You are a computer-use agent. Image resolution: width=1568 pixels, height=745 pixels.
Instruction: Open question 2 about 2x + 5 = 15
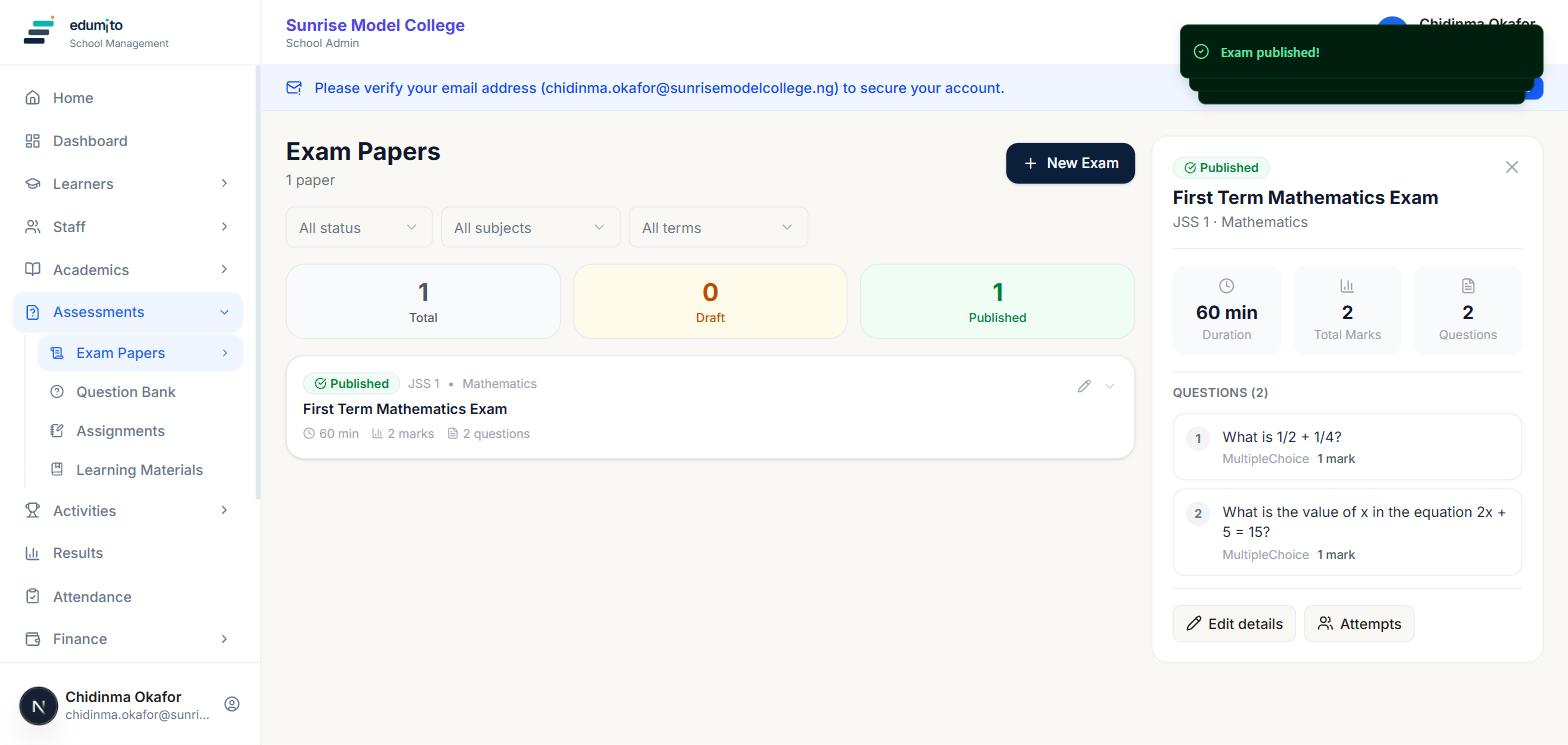1347,532
